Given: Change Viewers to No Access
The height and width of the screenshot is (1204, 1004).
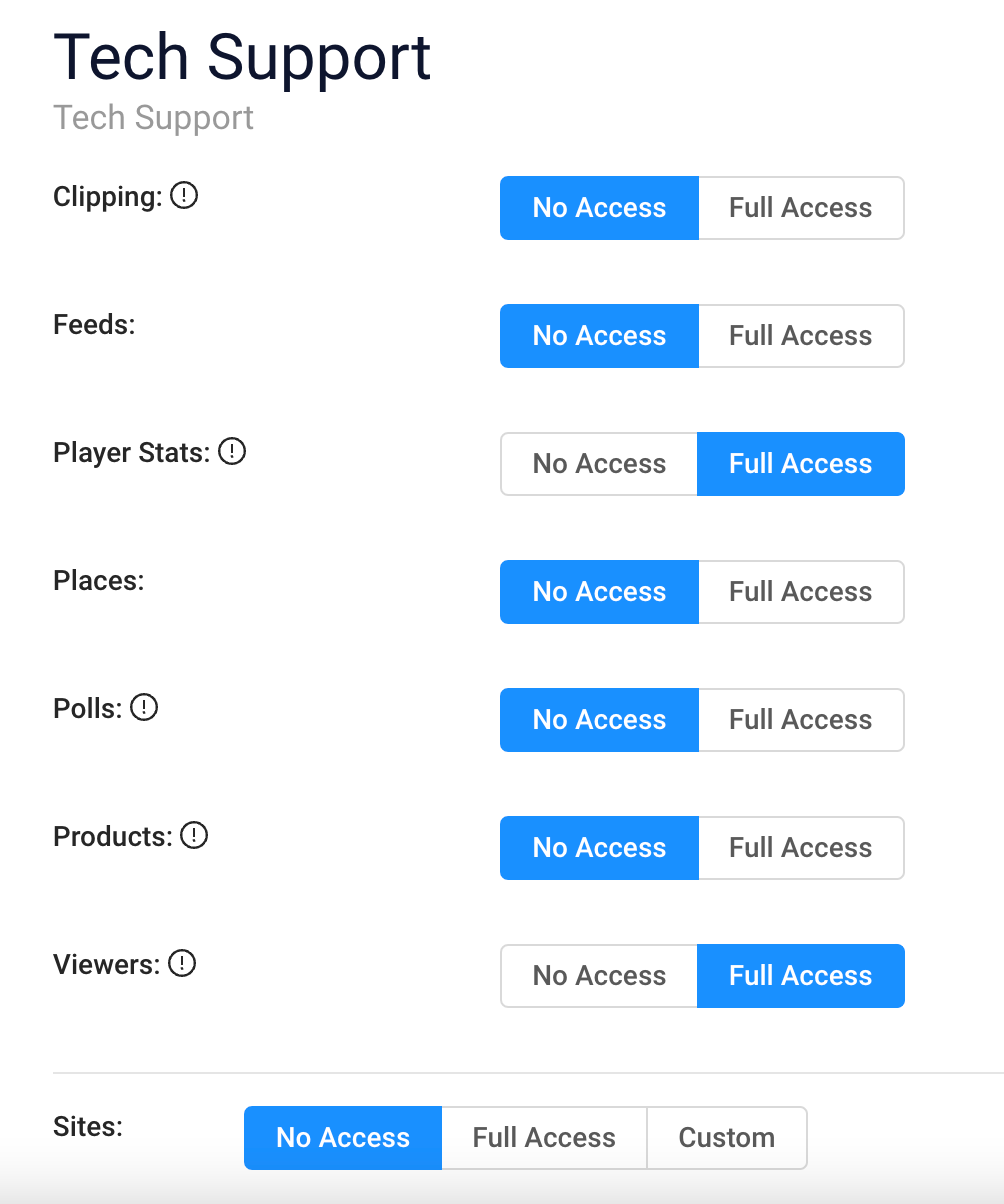Looking at the screenshot, I should [599, 976].
